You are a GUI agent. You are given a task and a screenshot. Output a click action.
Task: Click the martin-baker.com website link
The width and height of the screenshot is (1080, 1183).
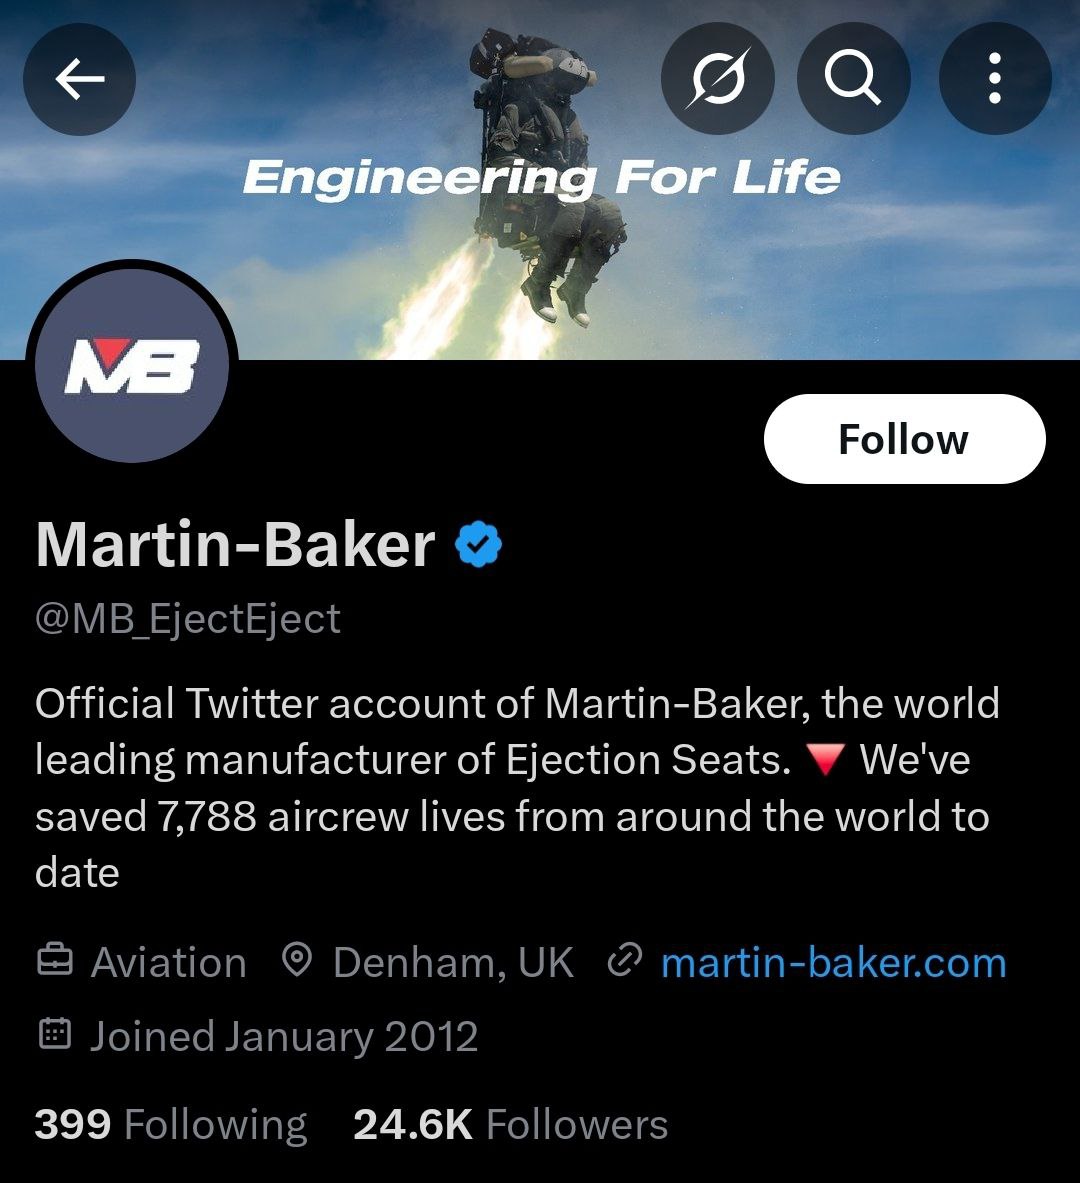833,963
